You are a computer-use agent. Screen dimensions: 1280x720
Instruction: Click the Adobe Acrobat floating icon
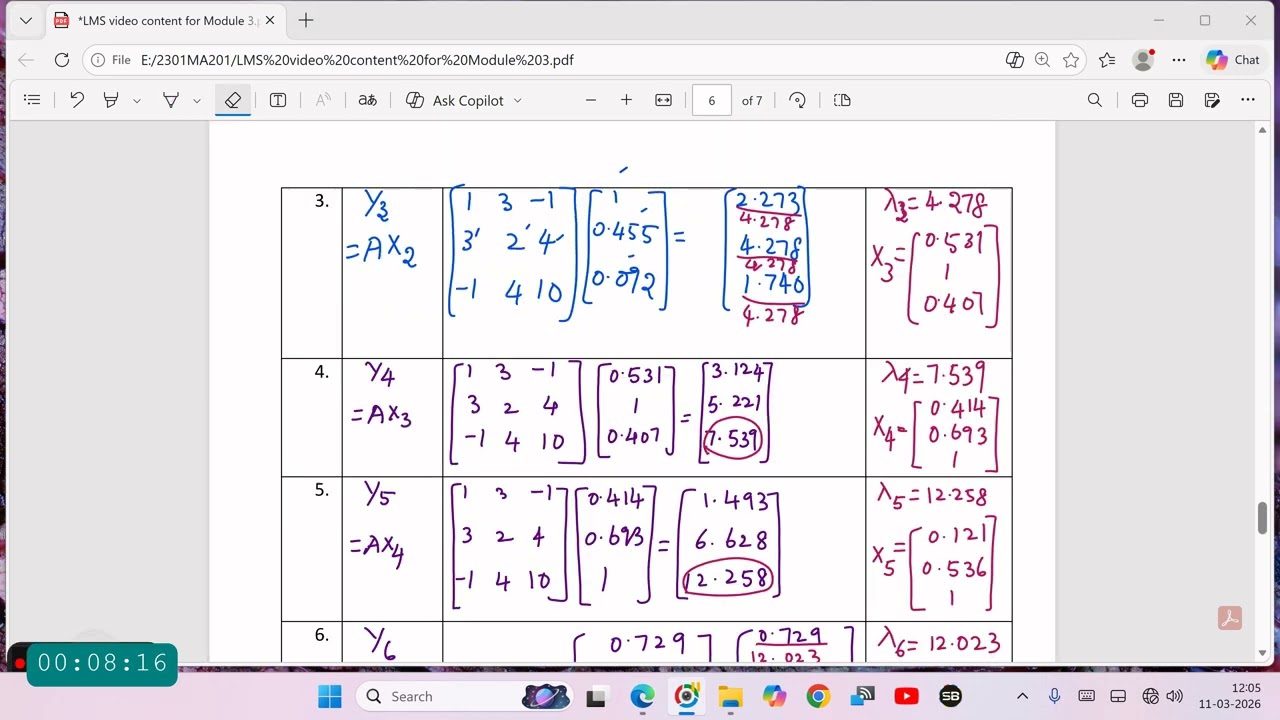click(x=1230, y=618)
